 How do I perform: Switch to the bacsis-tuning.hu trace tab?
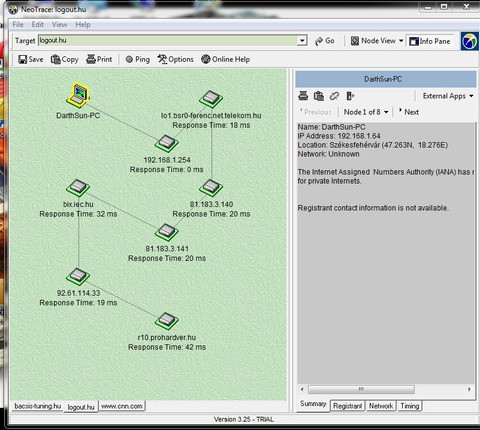[x=37, y=406]
